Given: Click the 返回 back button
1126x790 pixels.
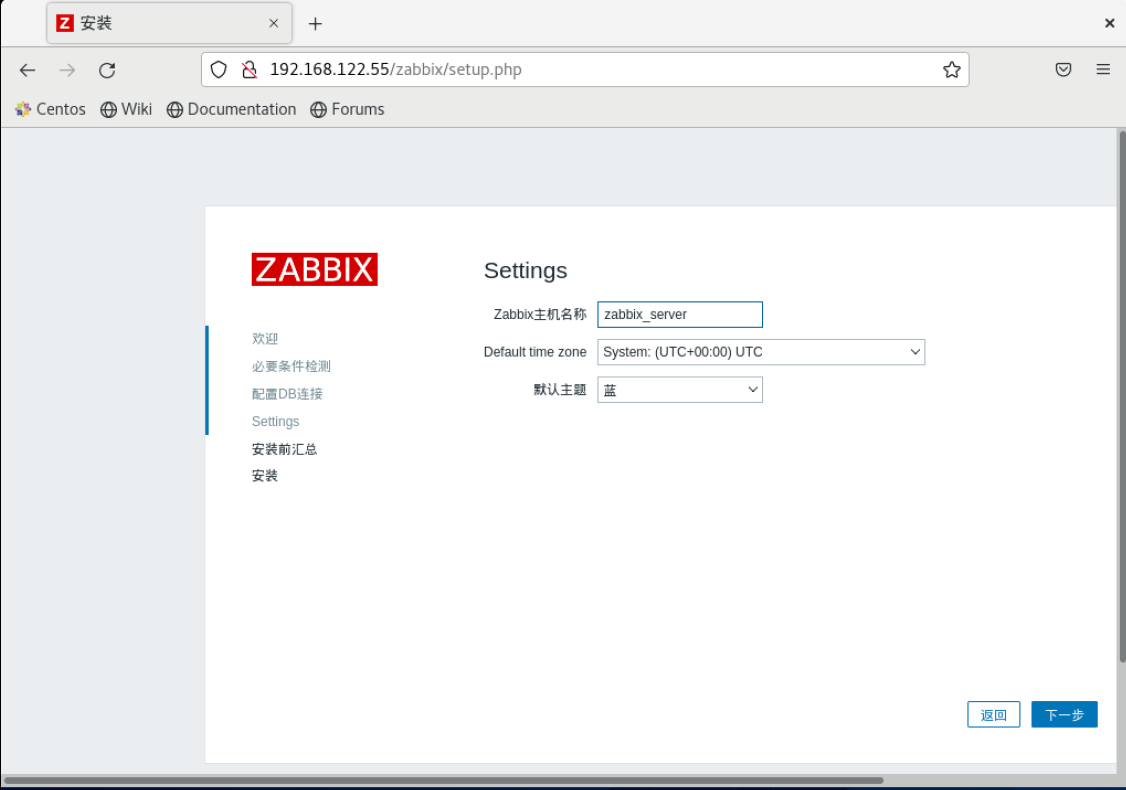Looking at the screenshot, I should [x=994, y=715].
